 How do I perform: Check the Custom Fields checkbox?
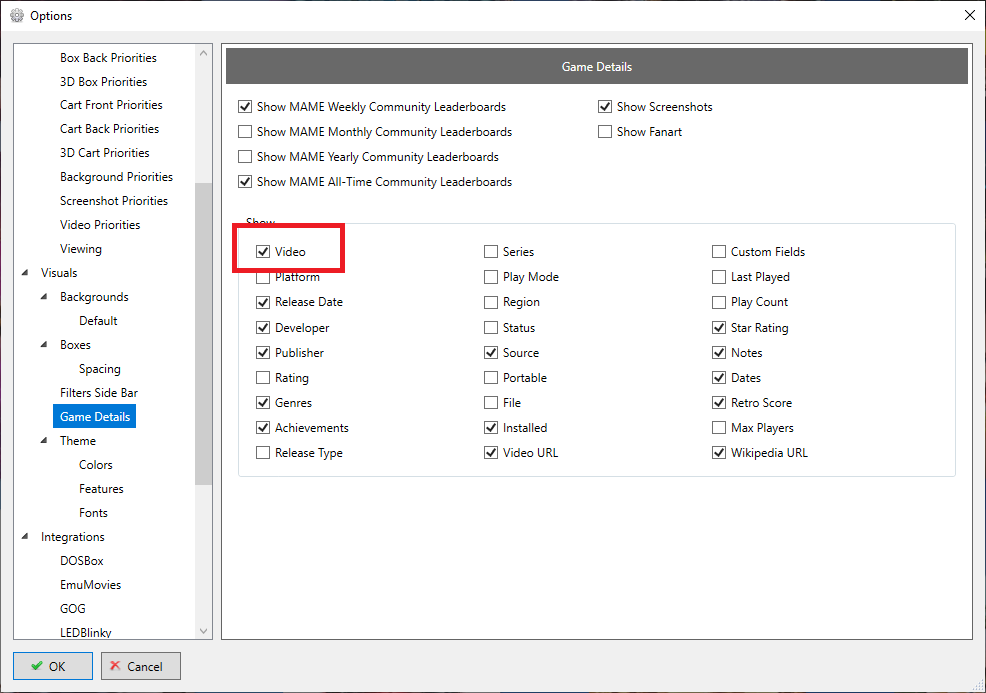coord(719,252)
